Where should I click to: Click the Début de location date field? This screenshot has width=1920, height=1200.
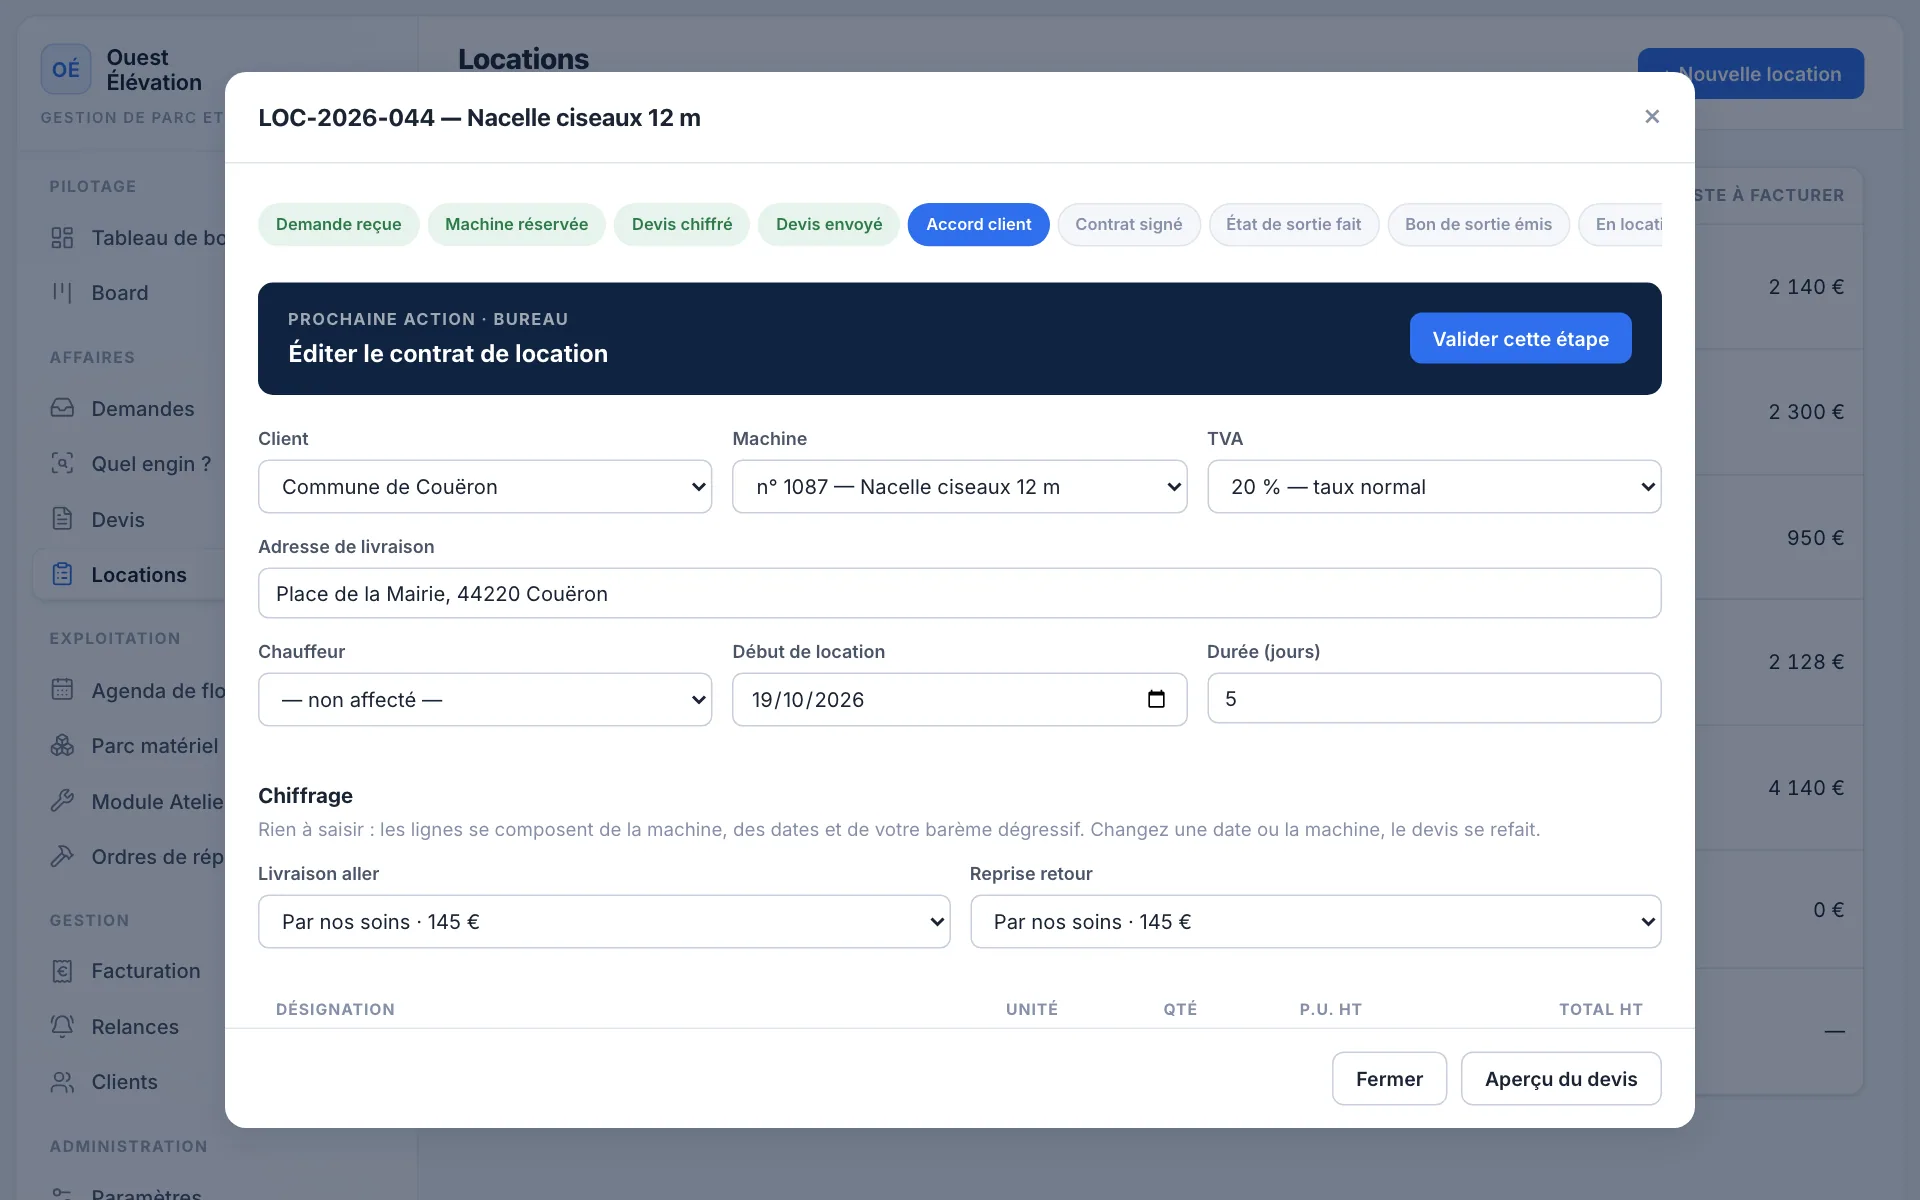[x=959, y=700]
